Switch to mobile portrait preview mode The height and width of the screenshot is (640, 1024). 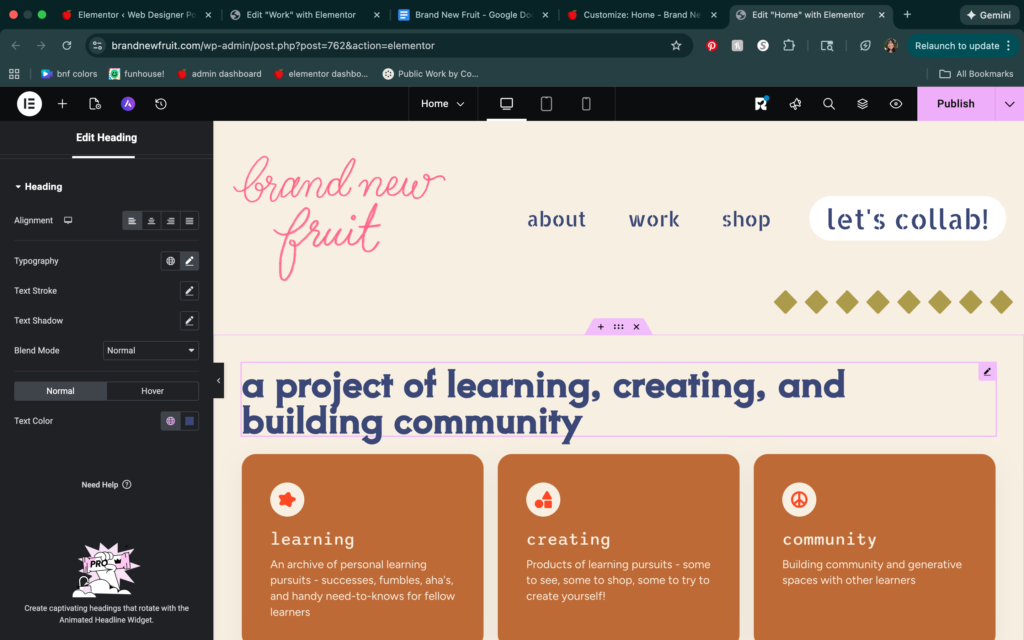[586, 104]
